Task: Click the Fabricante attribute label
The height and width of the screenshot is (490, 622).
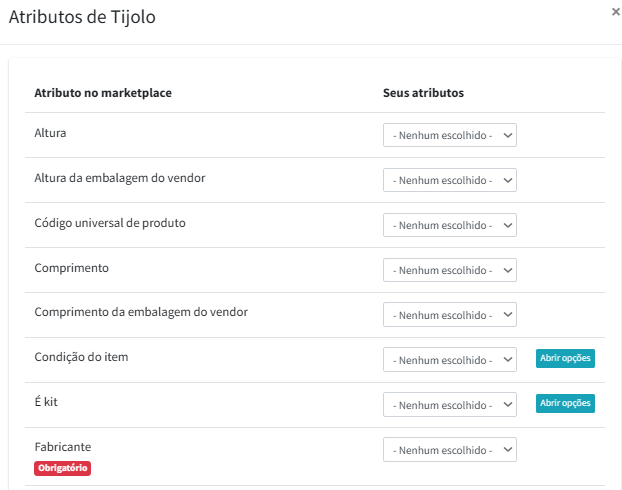Action: pyautogui.click(x=63, y=446)
